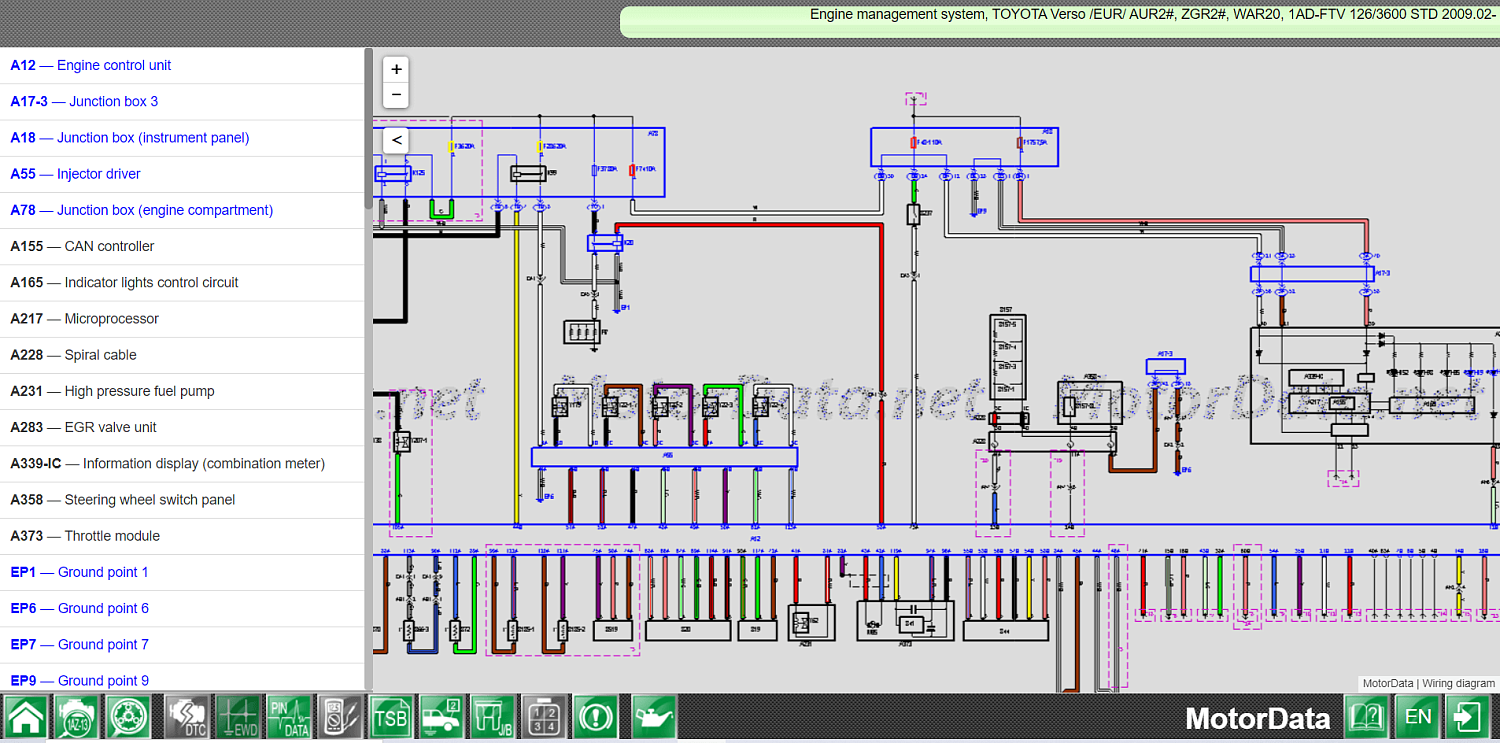Select the A155 CAN controller row
Image resolution: width=1500 pixels, height=743 pixels.
[x=82, y=246]
